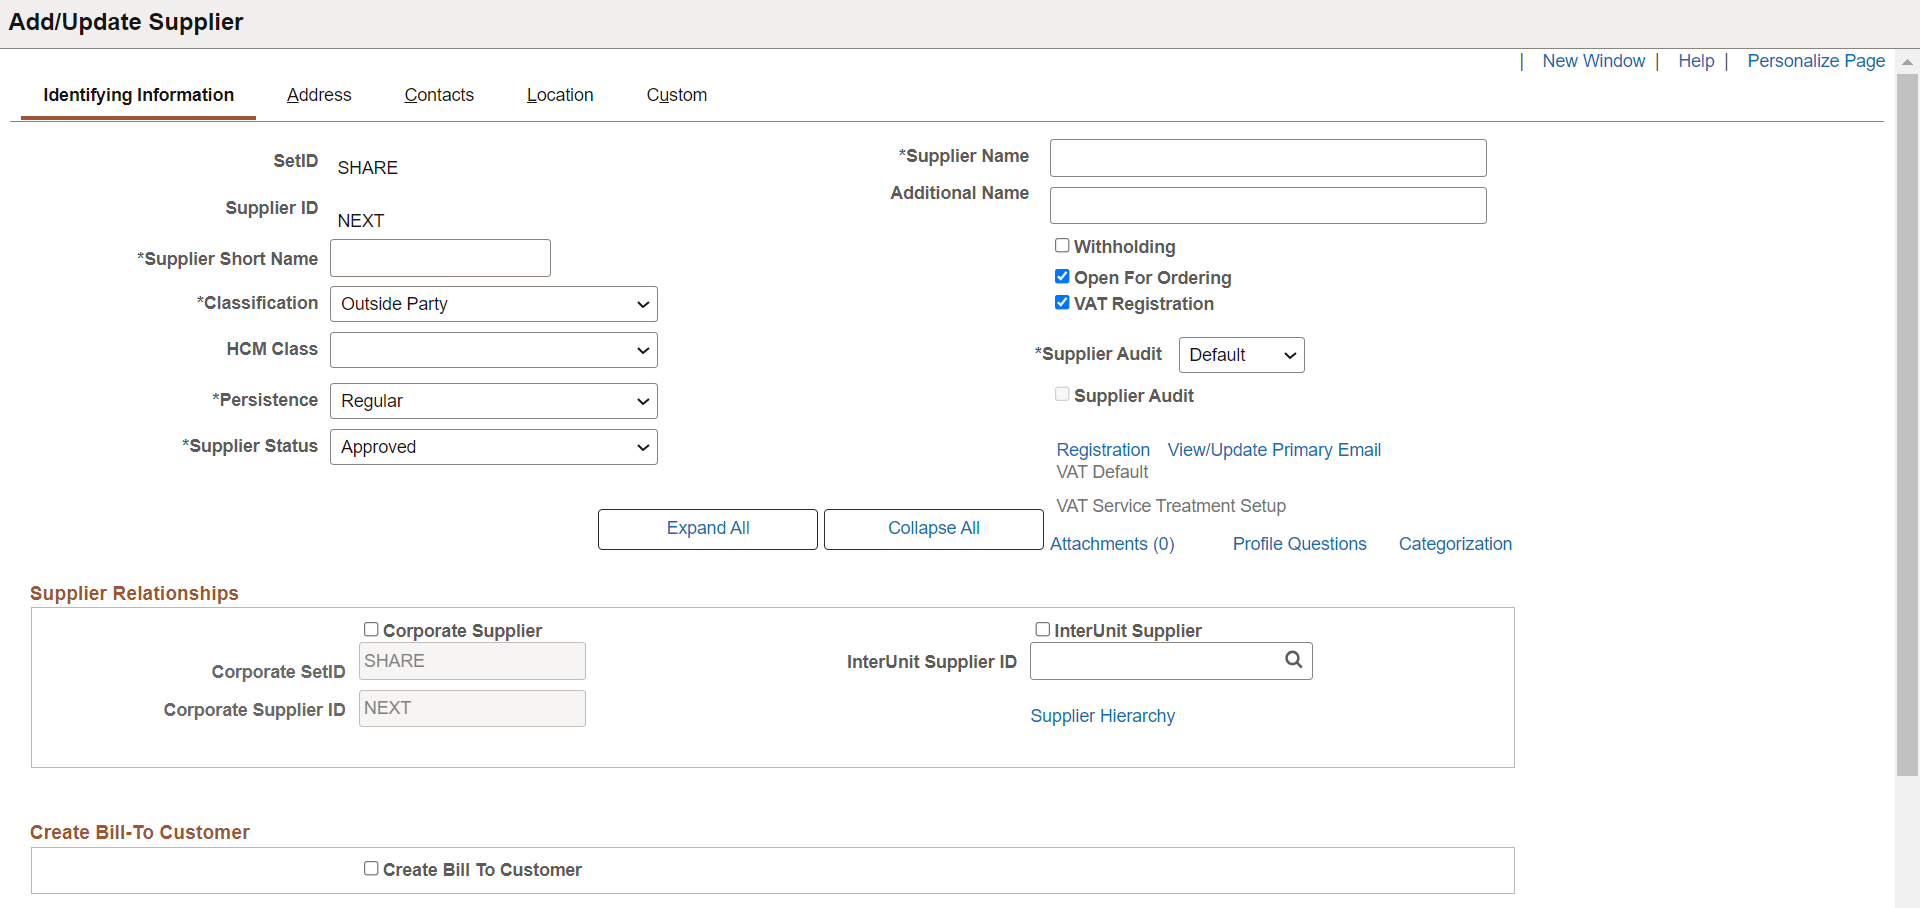
Task: Switch to the Custom tab
Action: [677, 95]
